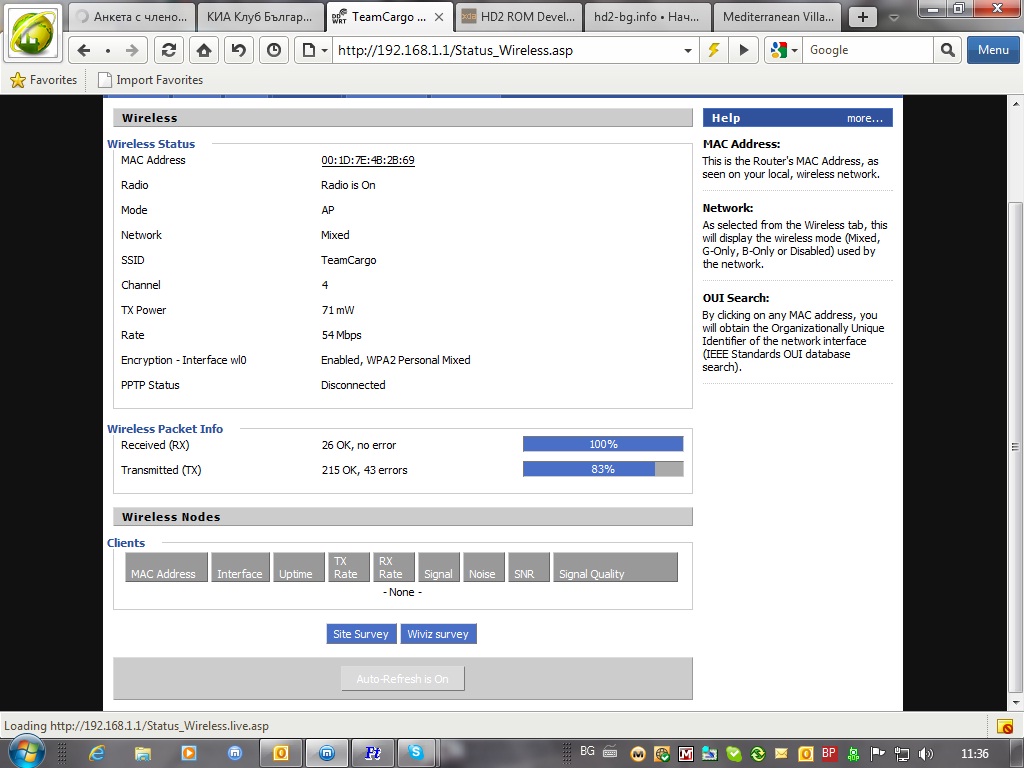Click the Site Survey button
The height and width of the screenshot is (768, 1024).
pyautogui.click(x=361, y=634)
